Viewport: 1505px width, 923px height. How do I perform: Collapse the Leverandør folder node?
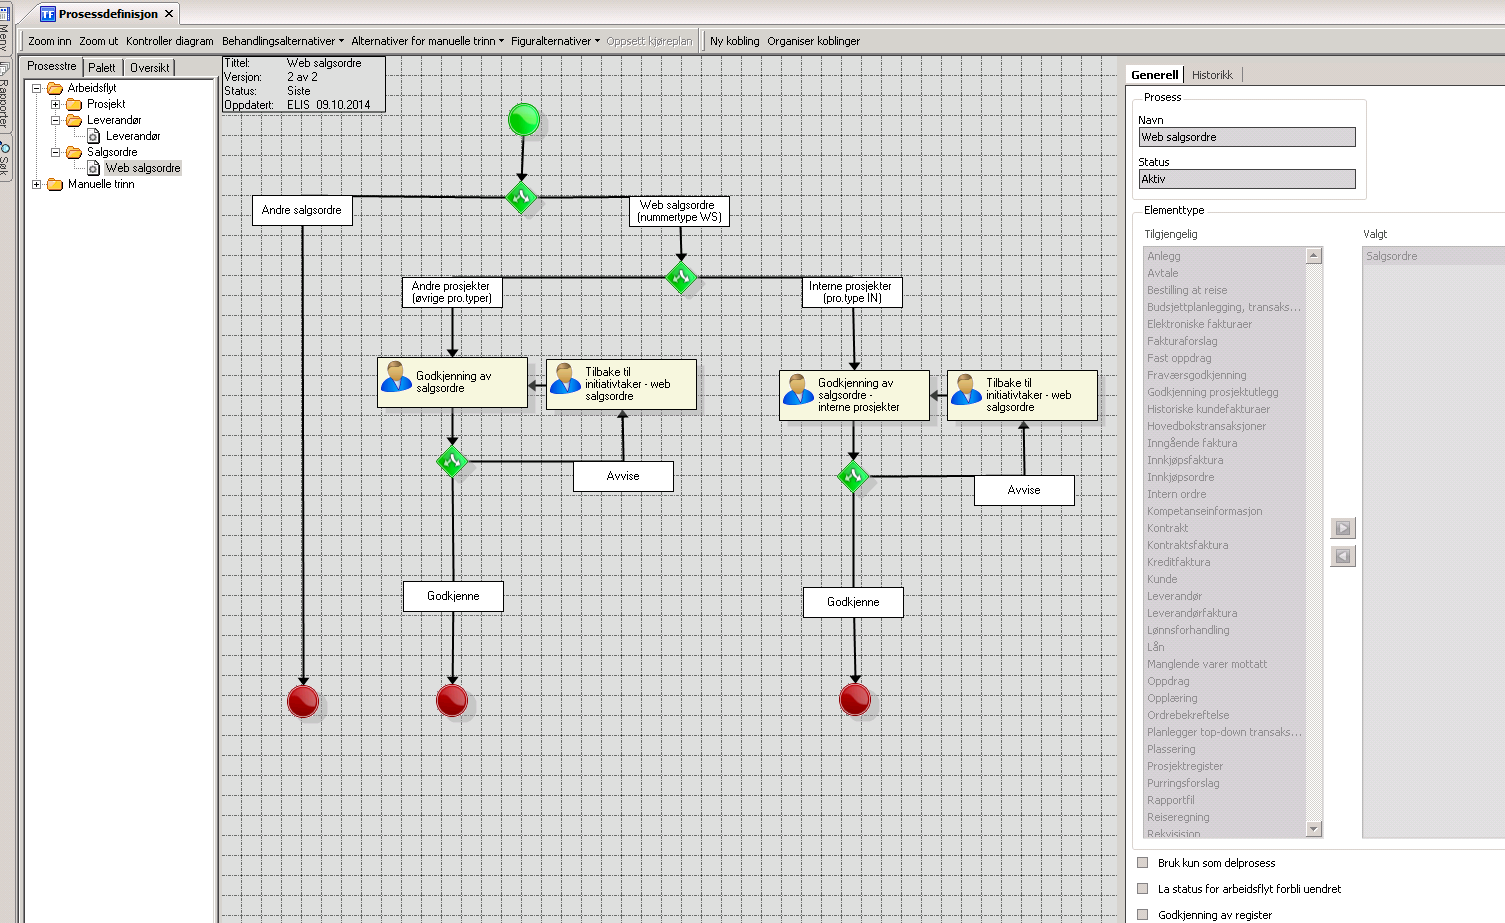point(56,120)
